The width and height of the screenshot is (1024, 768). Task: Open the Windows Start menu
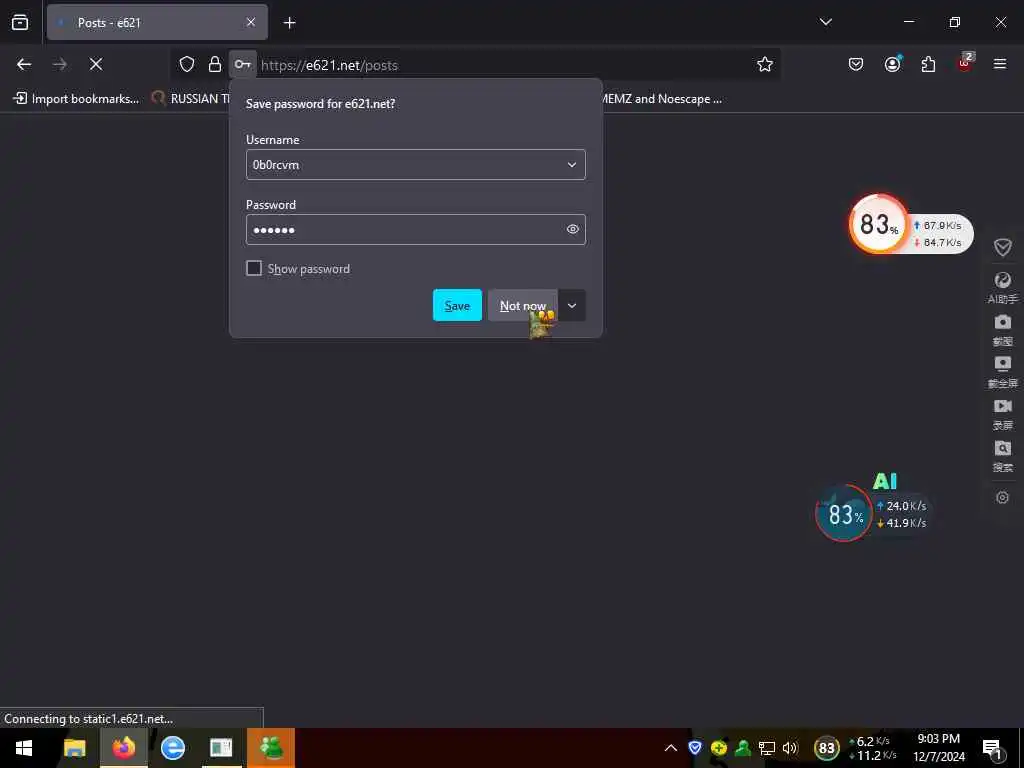point(24,748)
